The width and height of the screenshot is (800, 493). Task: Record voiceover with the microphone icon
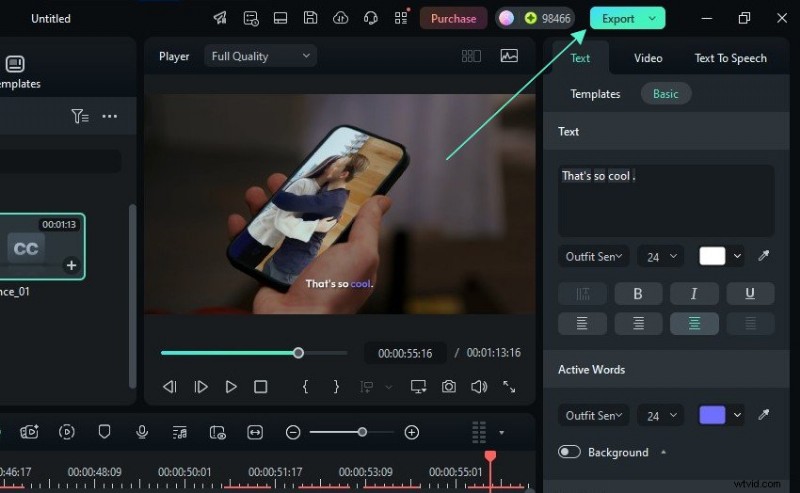point(142,432)
